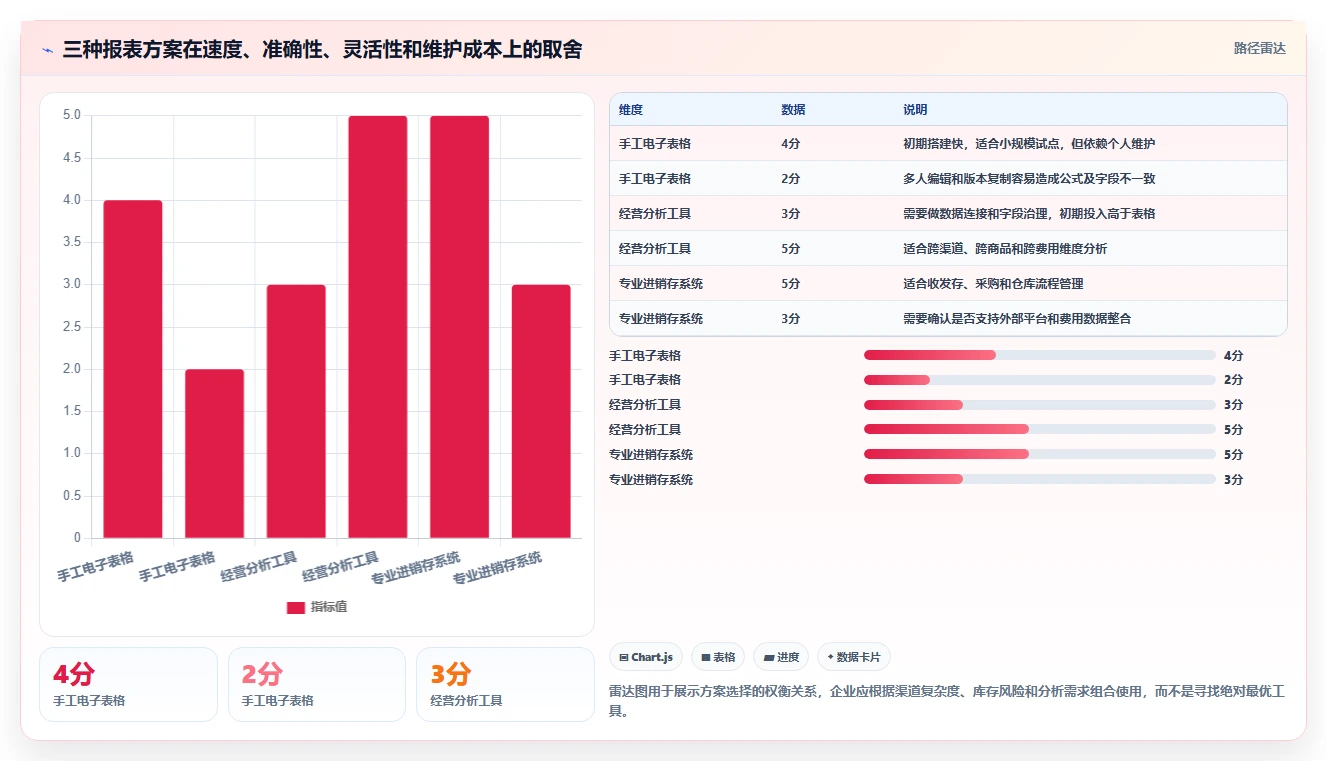
Task: Click the page title 三种报表方案在速度…取舍
Action: [x=322, y=49]
